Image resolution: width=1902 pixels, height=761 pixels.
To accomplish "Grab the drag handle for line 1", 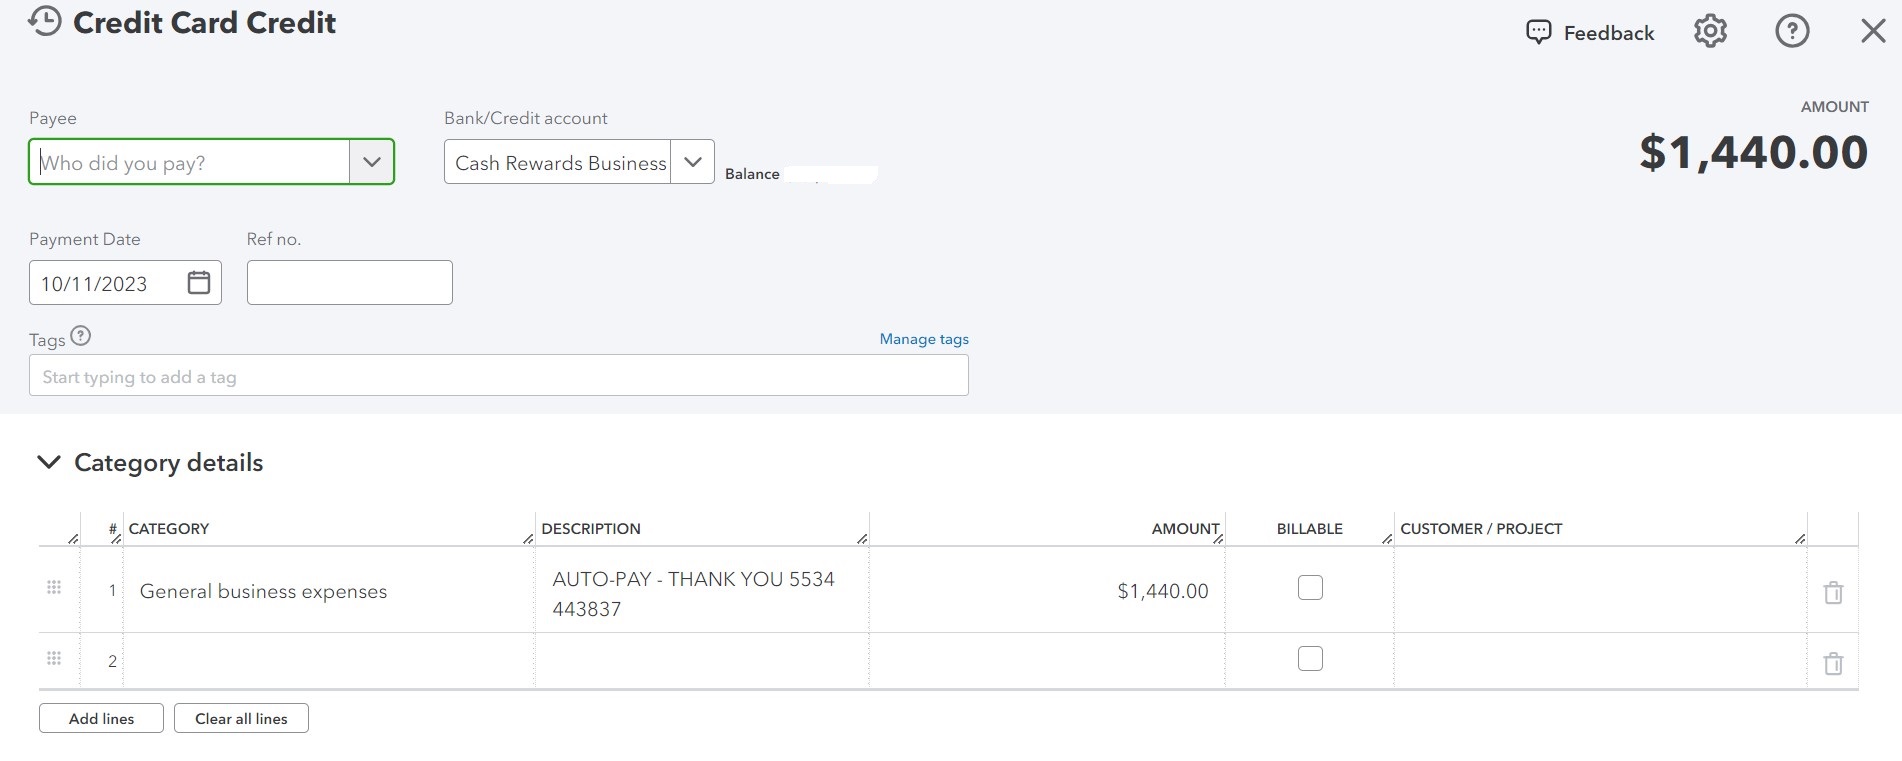I will 54,588.
